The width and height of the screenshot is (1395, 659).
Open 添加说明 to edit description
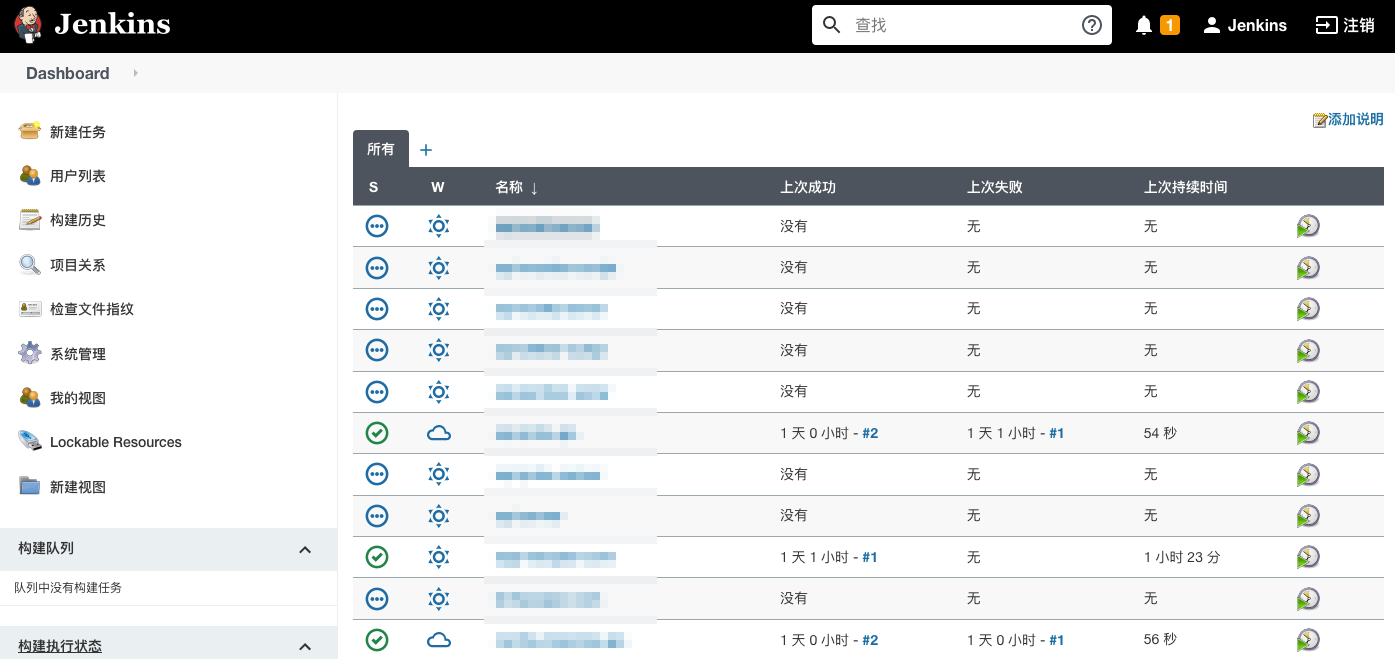pyautogui.click(x=1348, y=119)
